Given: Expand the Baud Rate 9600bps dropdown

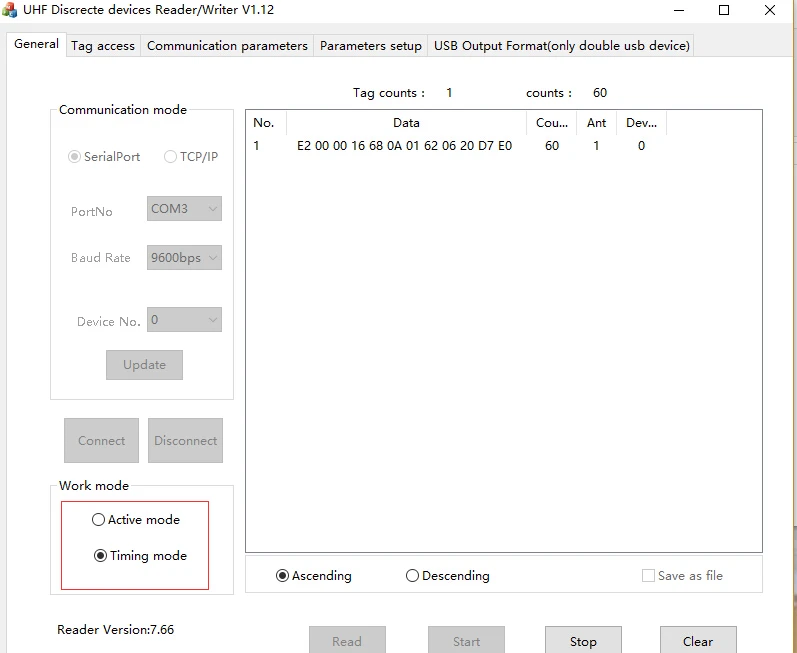Looking at the screenshot, I should click(184, 257).
